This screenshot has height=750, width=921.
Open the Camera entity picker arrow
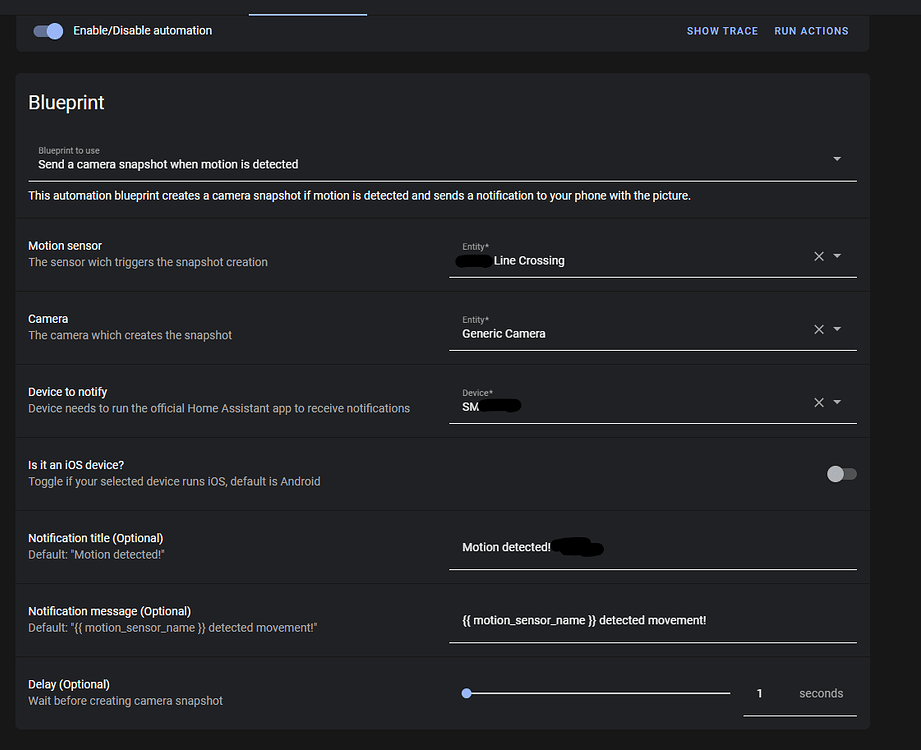click(x=838, y=329)
